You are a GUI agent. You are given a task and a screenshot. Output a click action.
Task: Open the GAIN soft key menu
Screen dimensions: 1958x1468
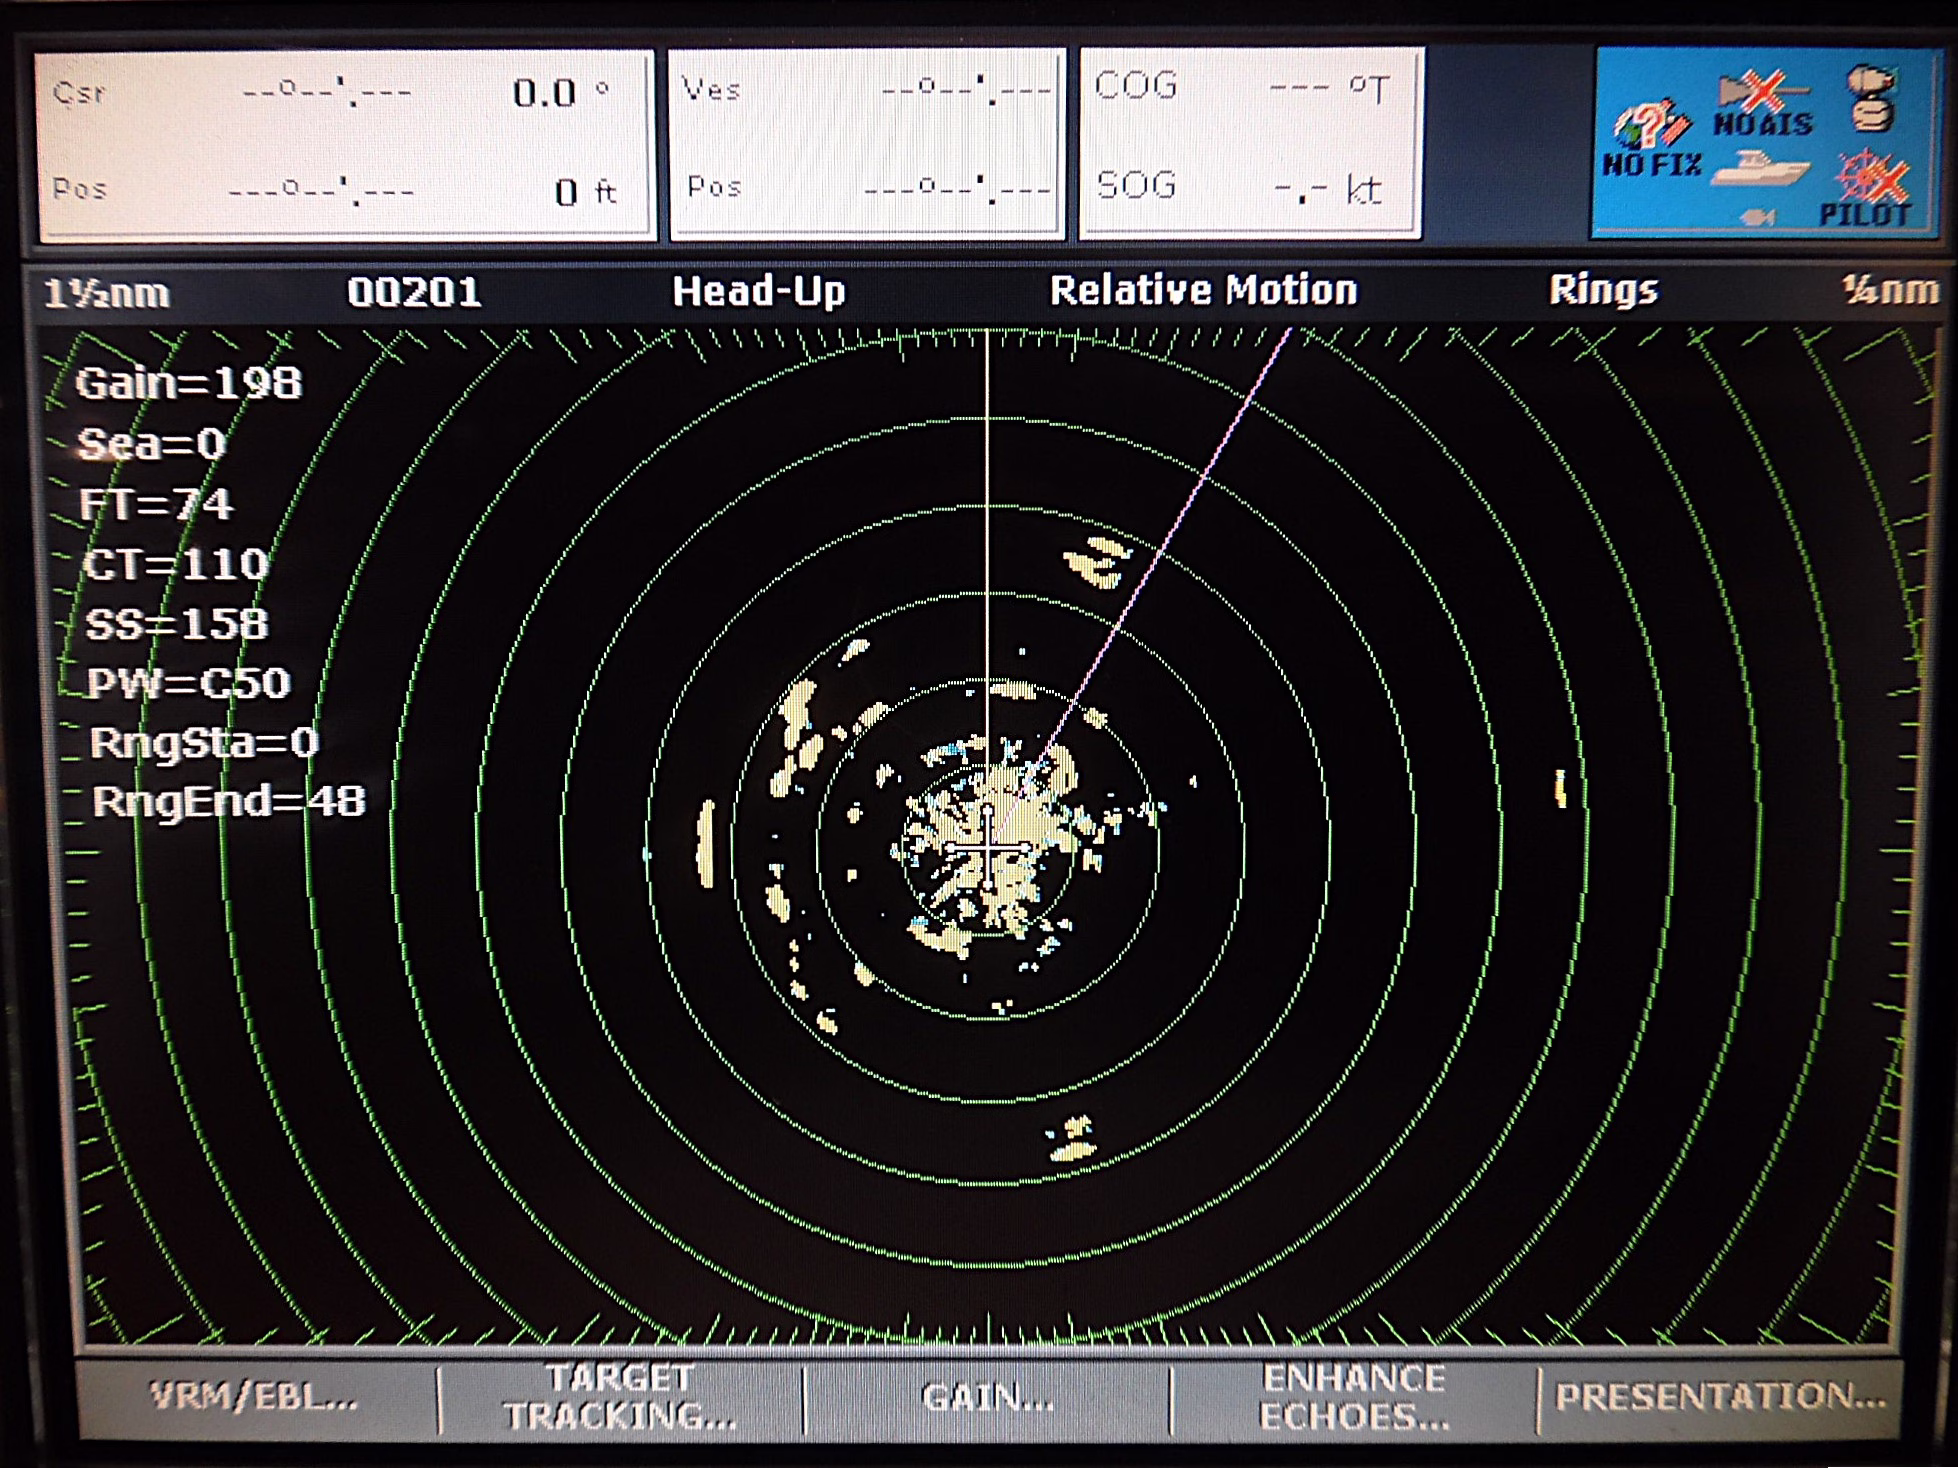tap(987, 1397)
